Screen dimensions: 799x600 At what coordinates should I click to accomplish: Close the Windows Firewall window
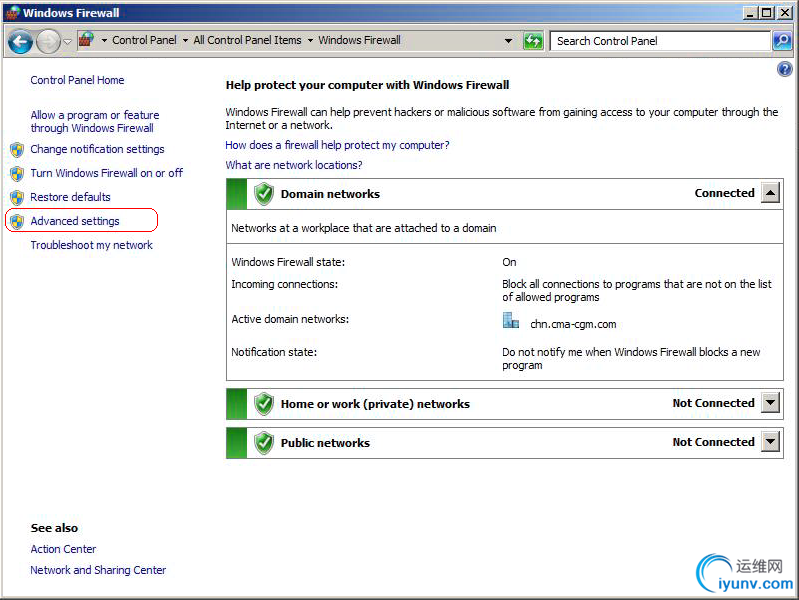click(x=785, y=13)
